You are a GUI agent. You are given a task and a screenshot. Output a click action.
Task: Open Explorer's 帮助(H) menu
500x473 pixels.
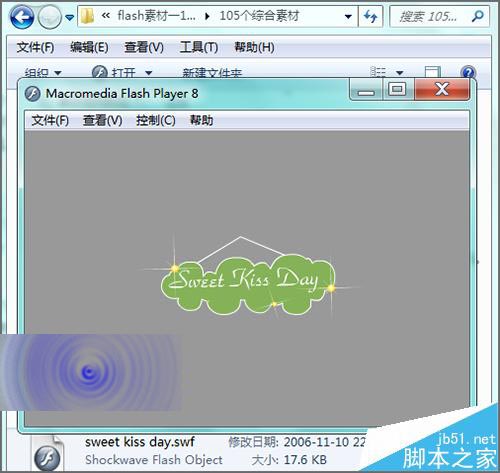(x=254, y=47)
